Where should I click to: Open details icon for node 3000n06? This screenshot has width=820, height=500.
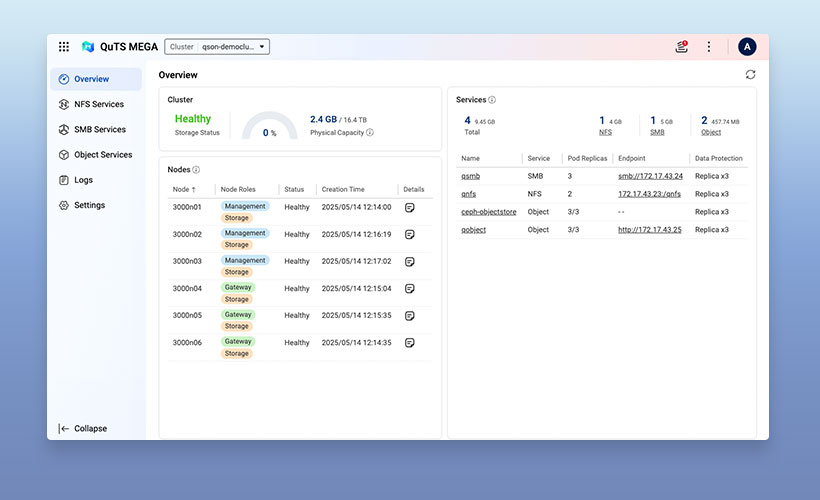point(410,343)
